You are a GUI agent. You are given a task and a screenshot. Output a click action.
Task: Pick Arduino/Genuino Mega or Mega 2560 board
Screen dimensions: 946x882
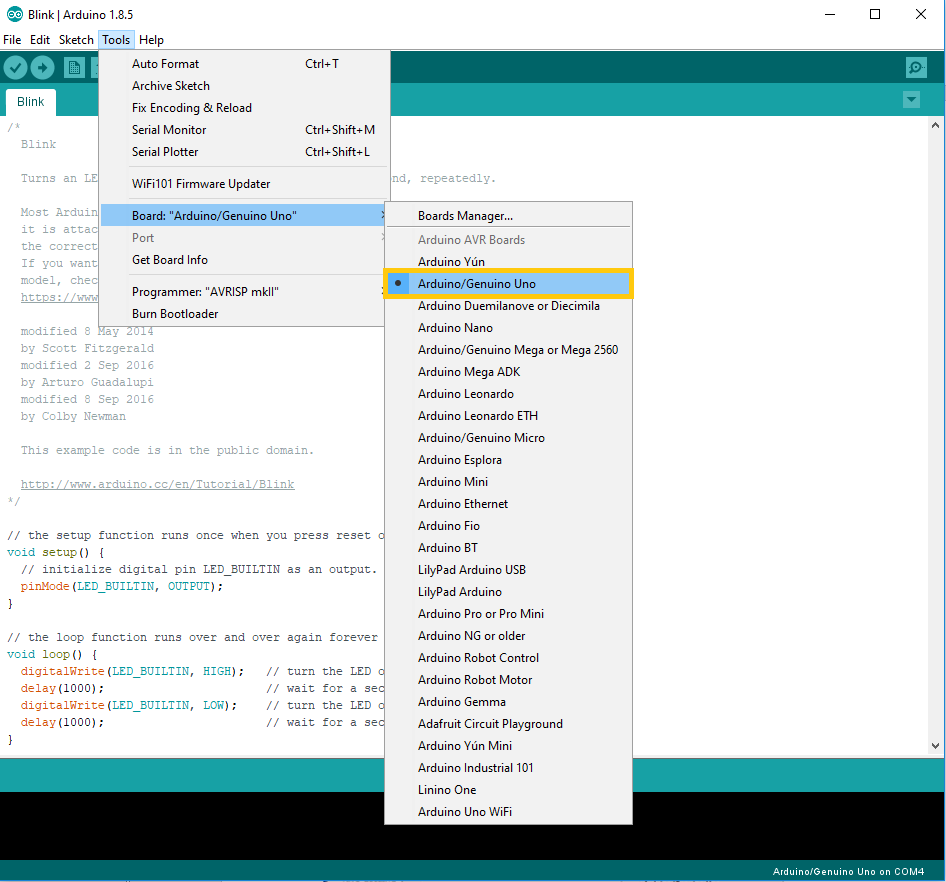coord(517,350)
